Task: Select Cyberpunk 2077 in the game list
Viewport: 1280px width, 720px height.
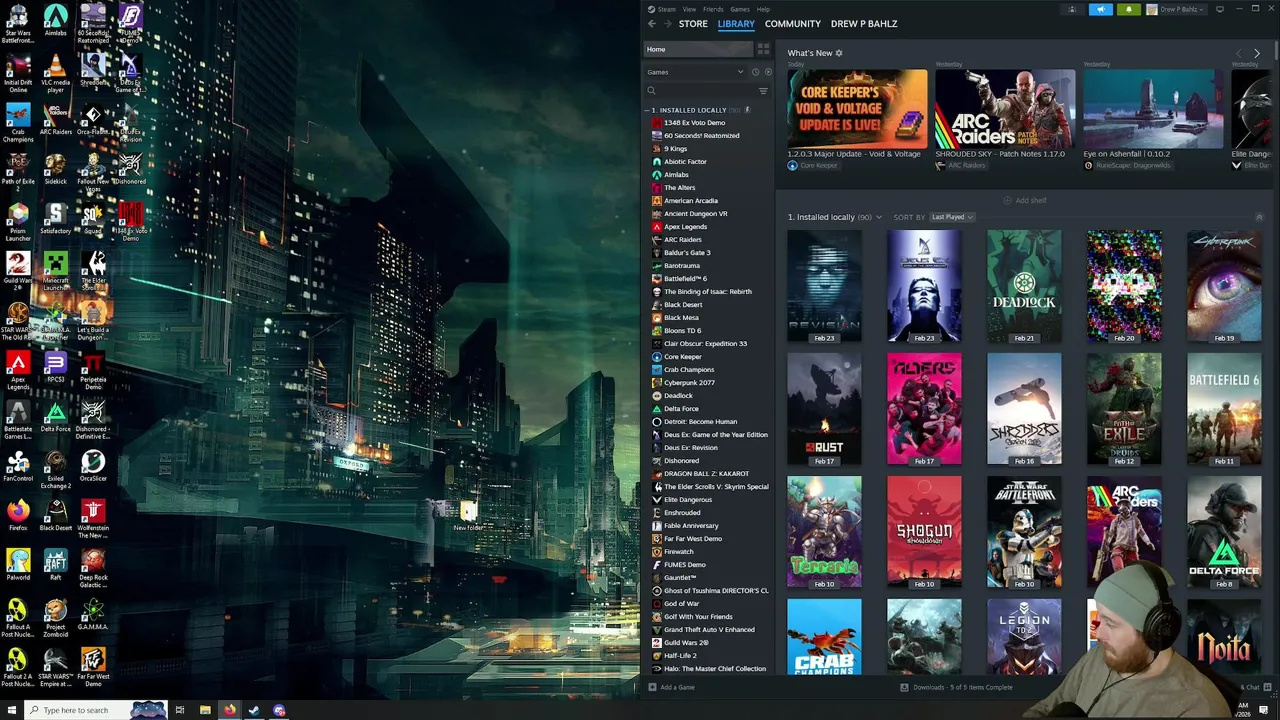Action: click(689, 383)
